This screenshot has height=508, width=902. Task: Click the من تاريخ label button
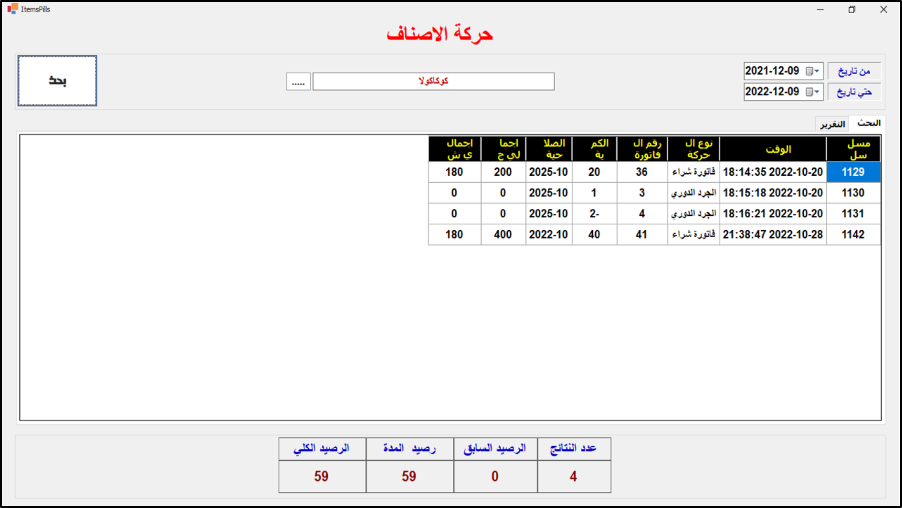coord(854,71)
